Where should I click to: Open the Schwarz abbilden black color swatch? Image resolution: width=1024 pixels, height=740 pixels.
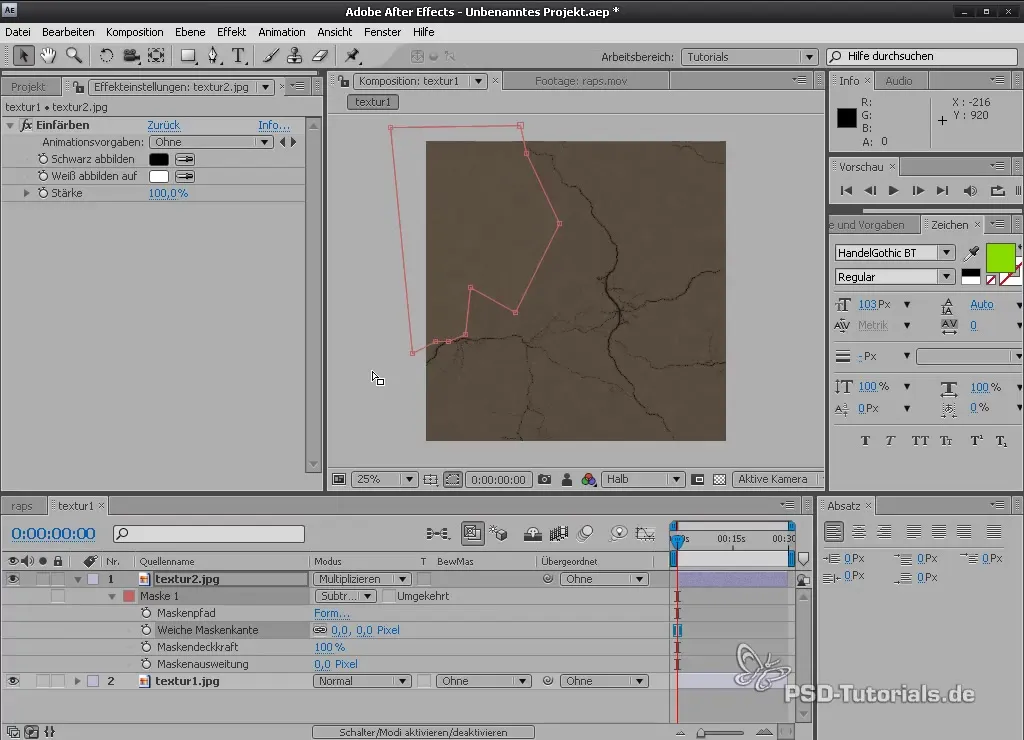pos(159,159)
